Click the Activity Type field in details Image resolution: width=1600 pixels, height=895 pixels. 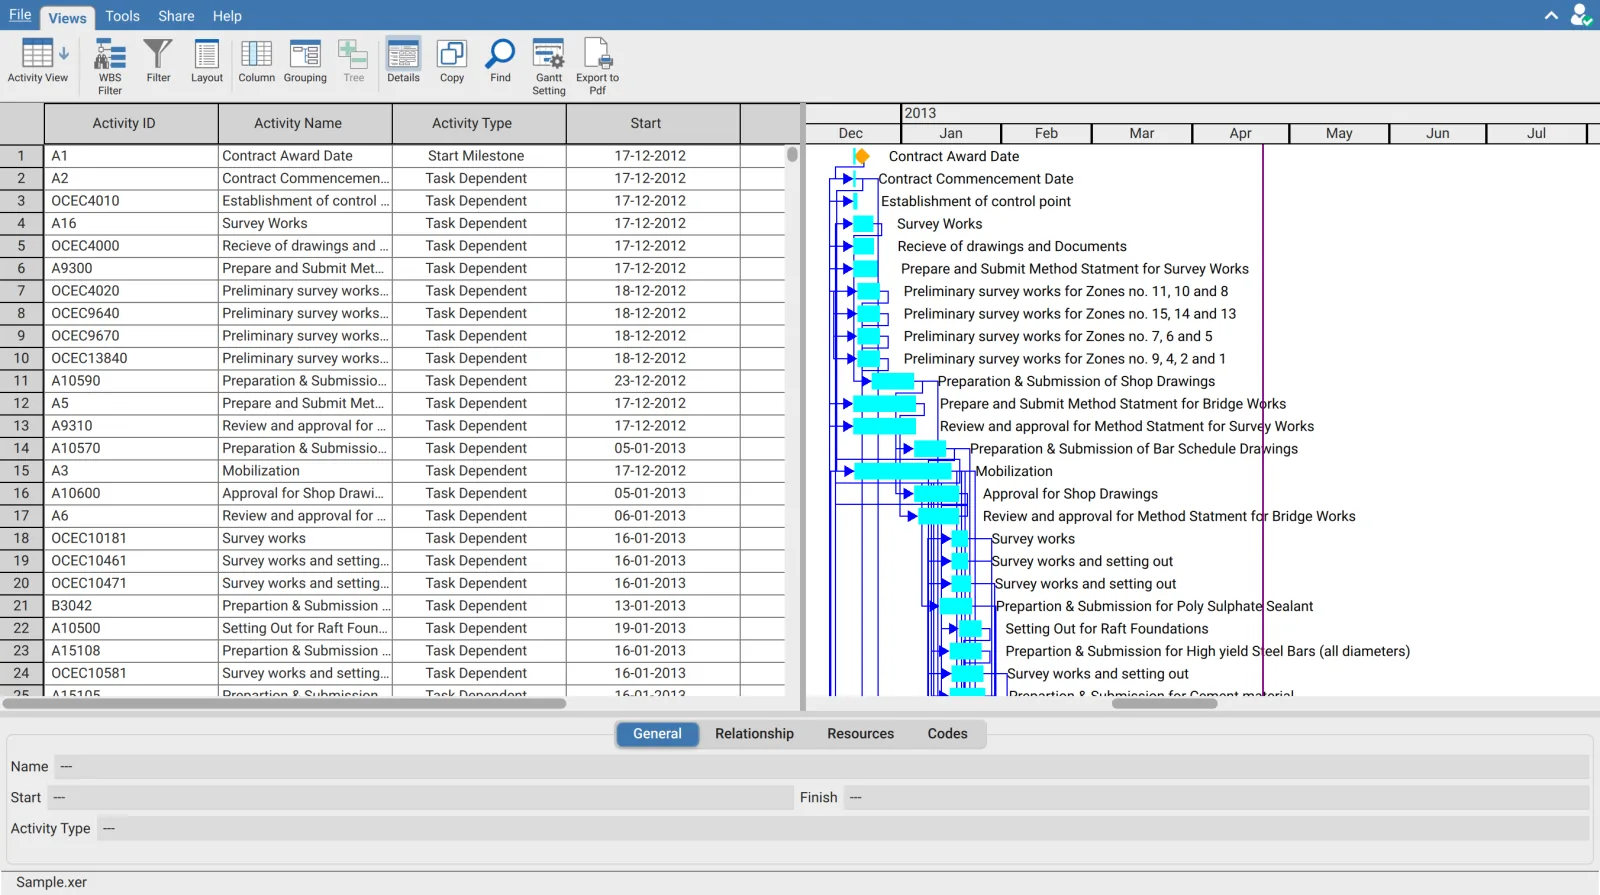point(843,829)
